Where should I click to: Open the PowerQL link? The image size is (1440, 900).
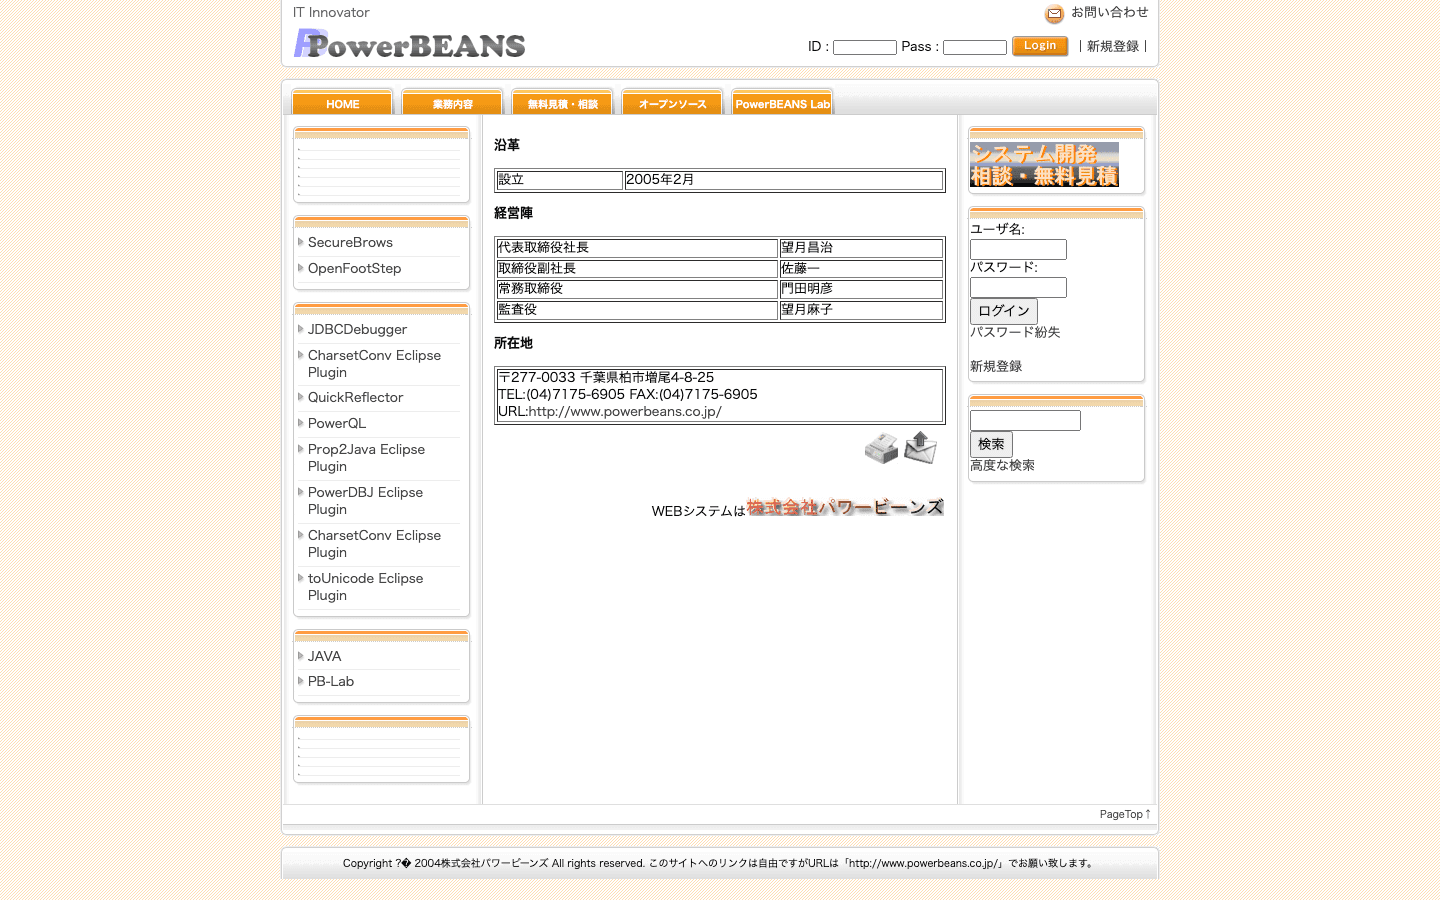click(337, 423)
